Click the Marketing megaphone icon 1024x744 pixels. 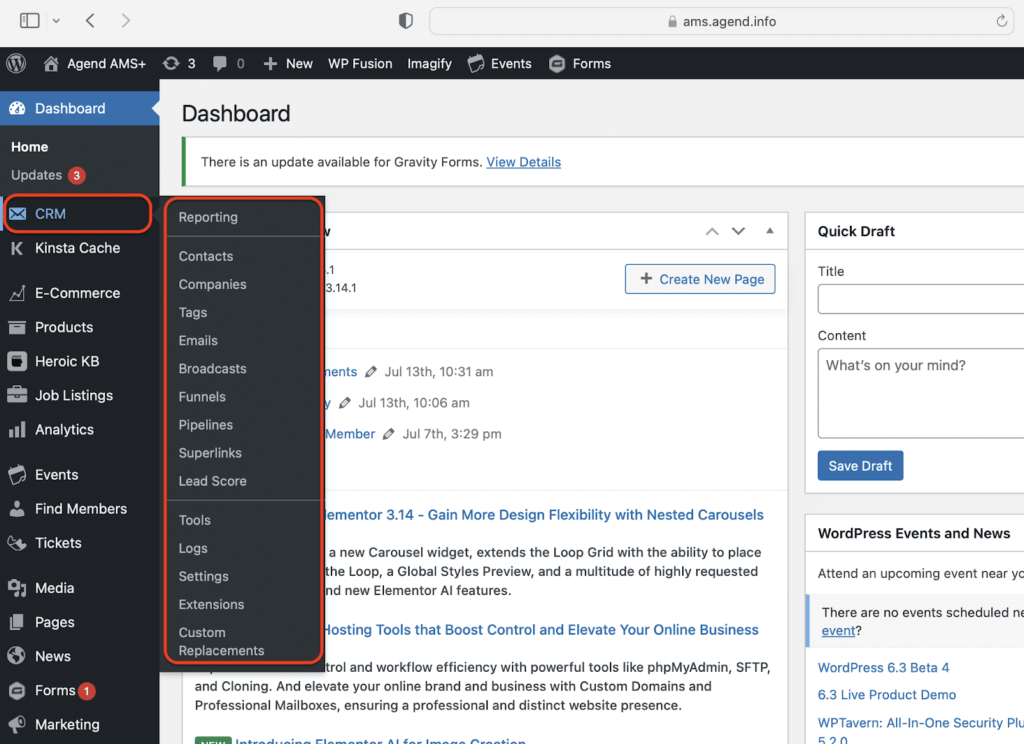(x=18, y=724)
